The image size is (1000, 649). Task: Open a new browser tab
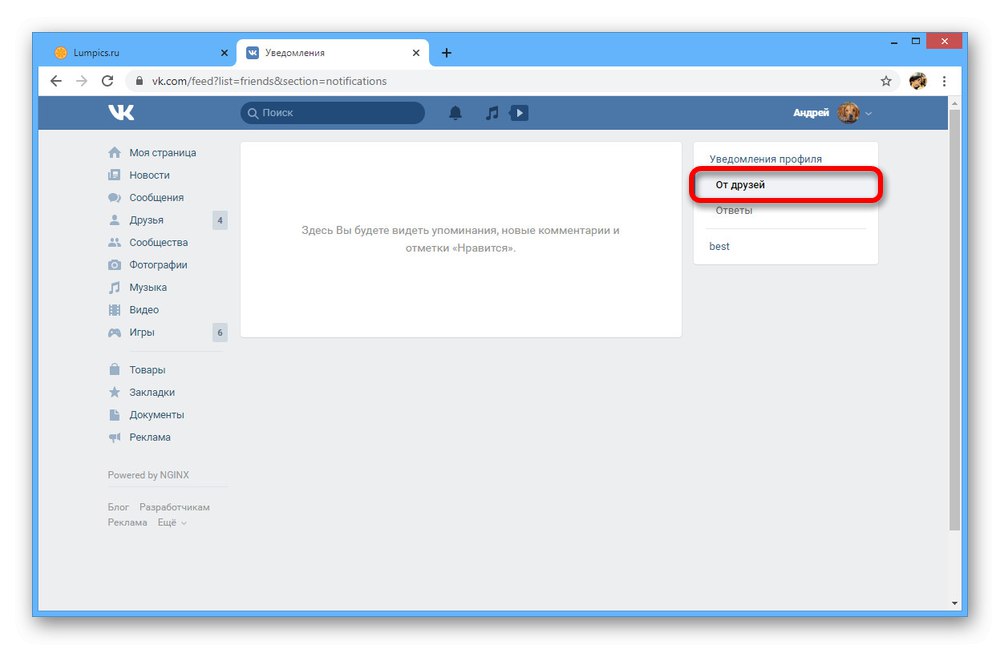(x=446, y=53)
